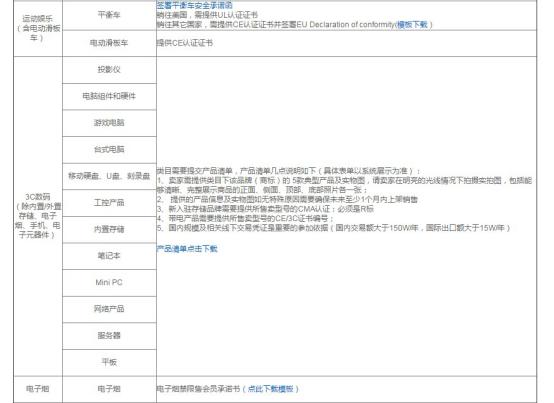Select the 平板 cell
The width and height of the screenshot is (554, 403).
pos(109,362)
